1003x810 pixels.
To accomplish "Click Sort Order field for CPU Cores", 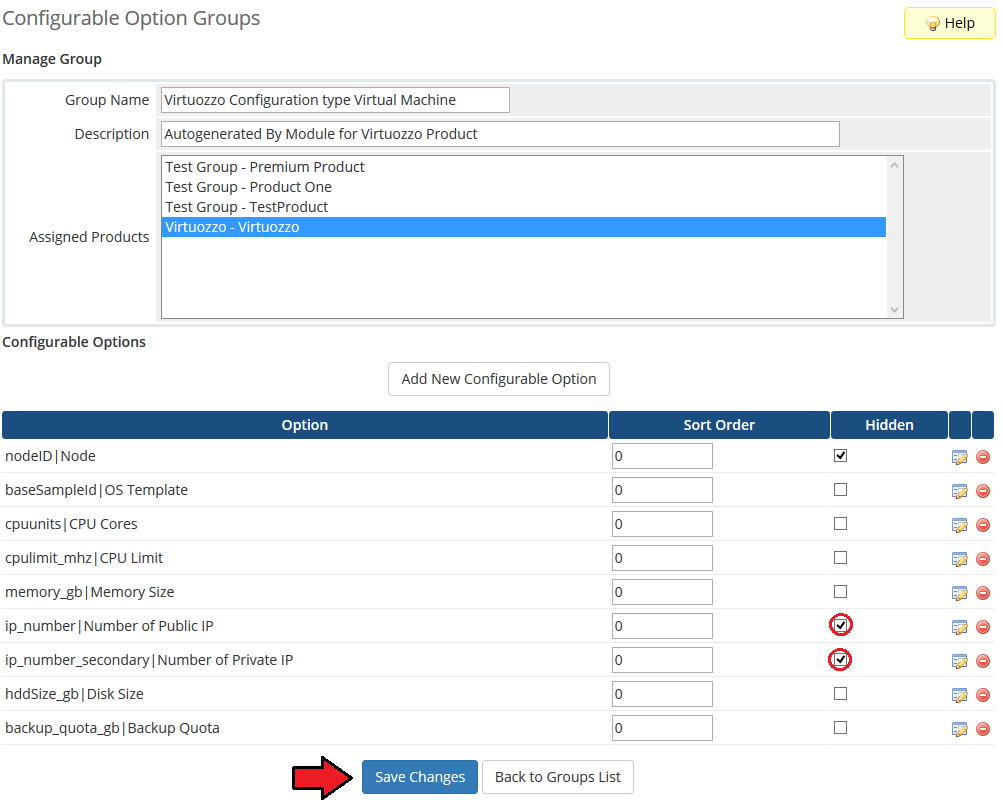I will (x=662, y=524).
